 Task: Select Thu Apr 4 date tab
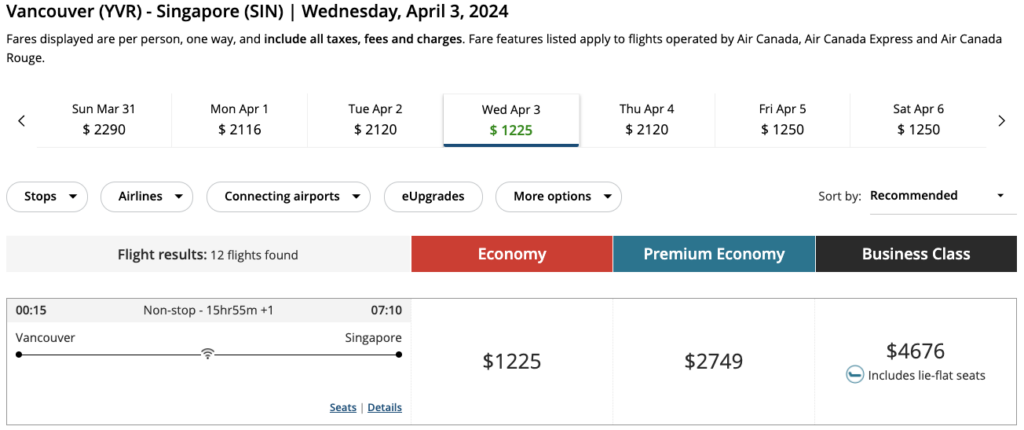tap(647, 119)
